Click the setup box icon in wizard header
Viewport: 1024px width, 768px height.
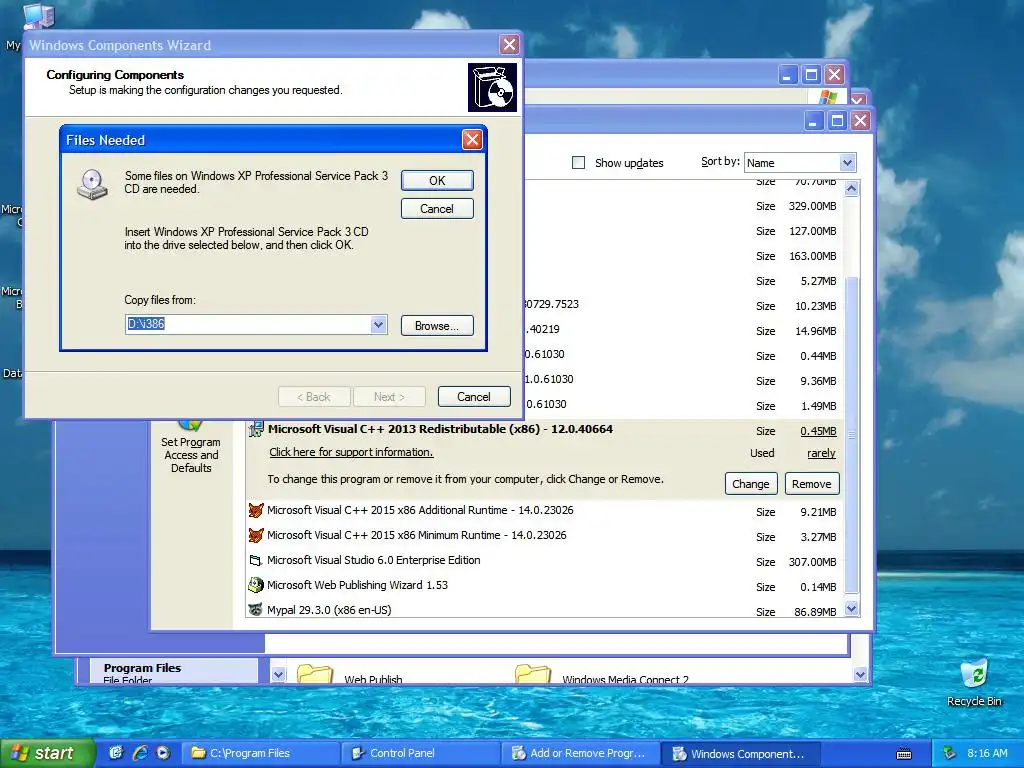pyautogui.click(x=492, y=88)
